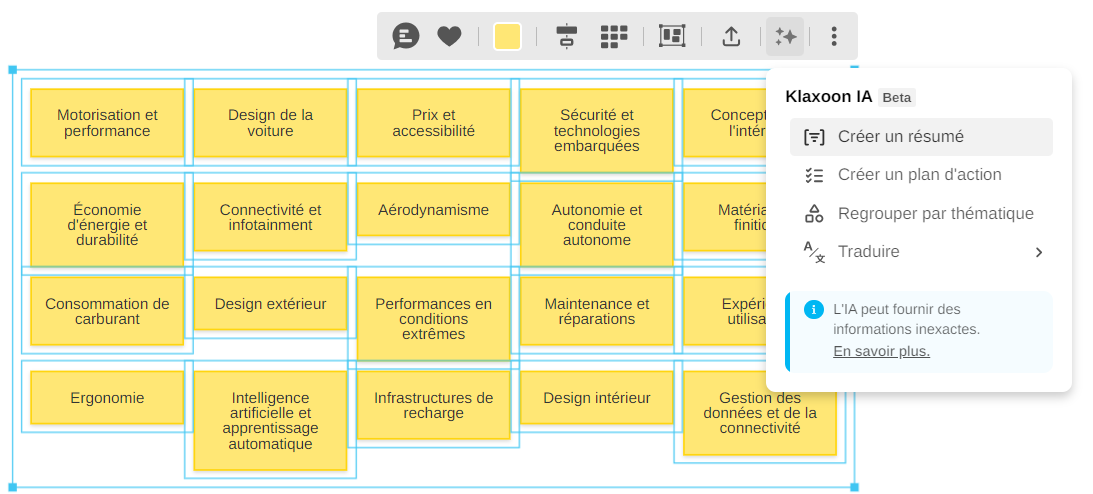Toggle the Klaxoon AI sparkles button

pos(785,37)
